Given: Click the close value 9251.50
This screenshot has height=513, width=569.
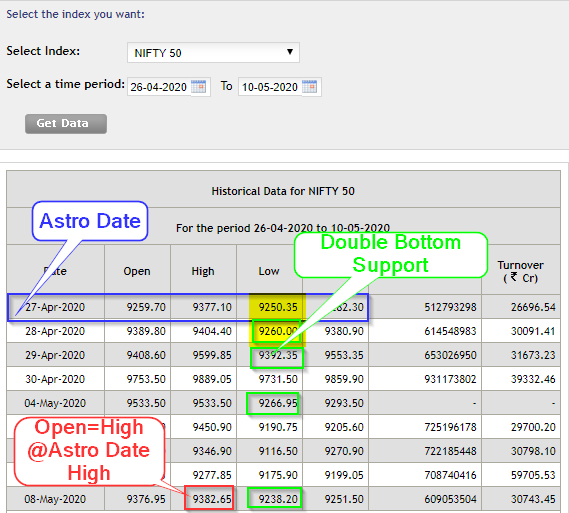Looking at the screenshot, I should pos(344,499).
